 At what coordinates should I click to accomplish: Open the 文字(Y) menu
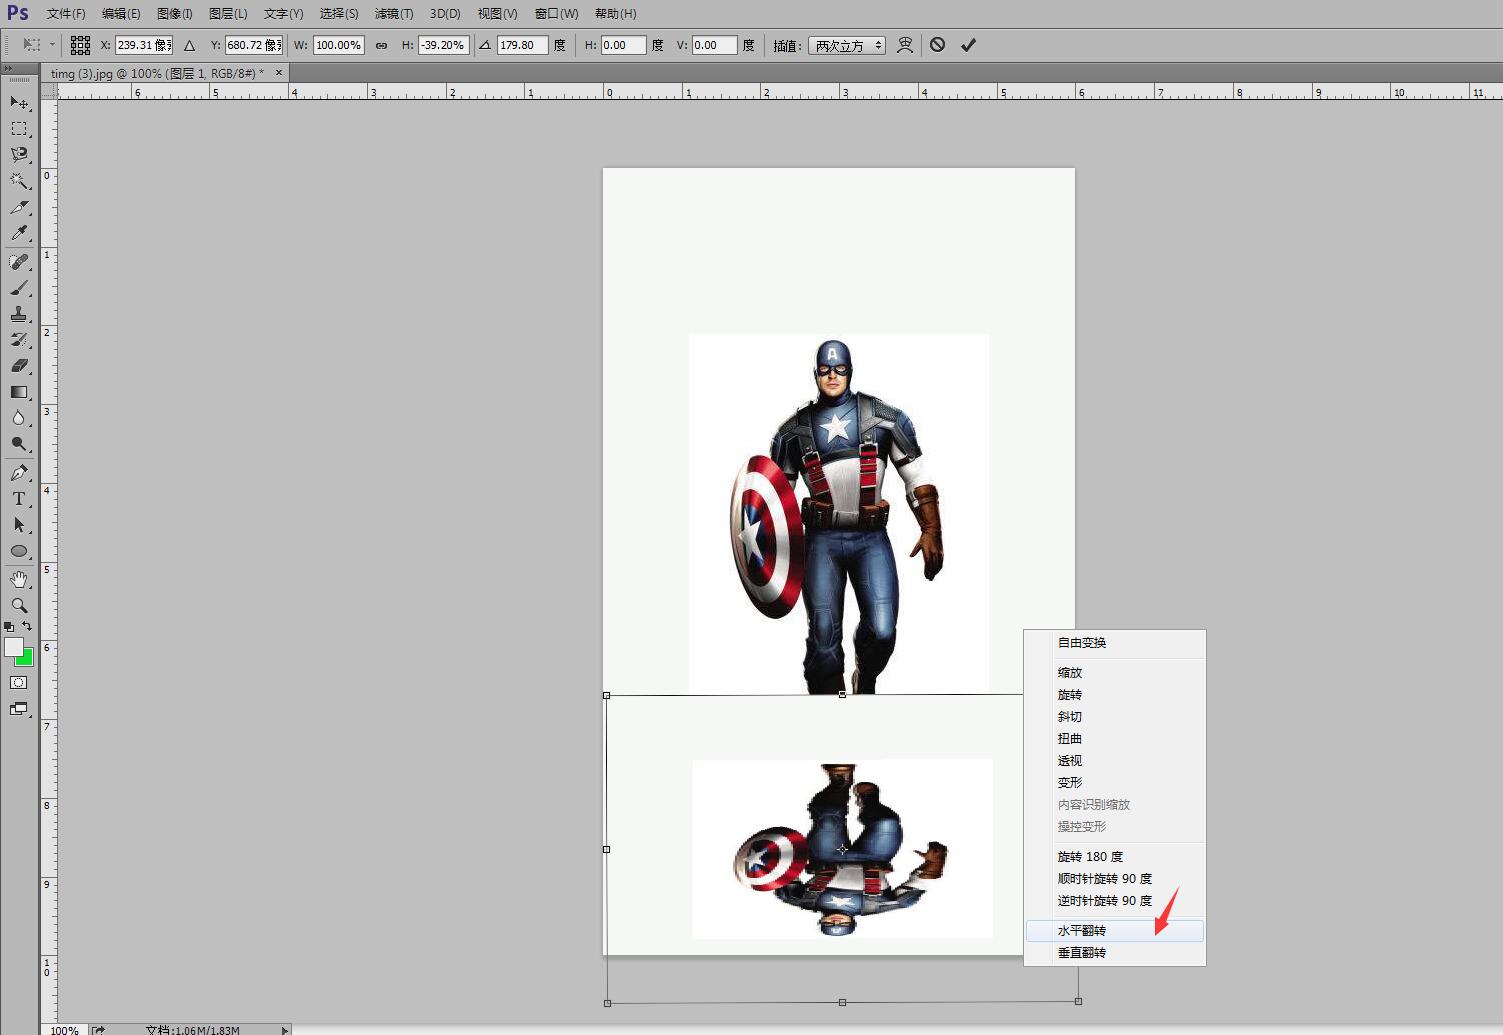click(283, 14)
